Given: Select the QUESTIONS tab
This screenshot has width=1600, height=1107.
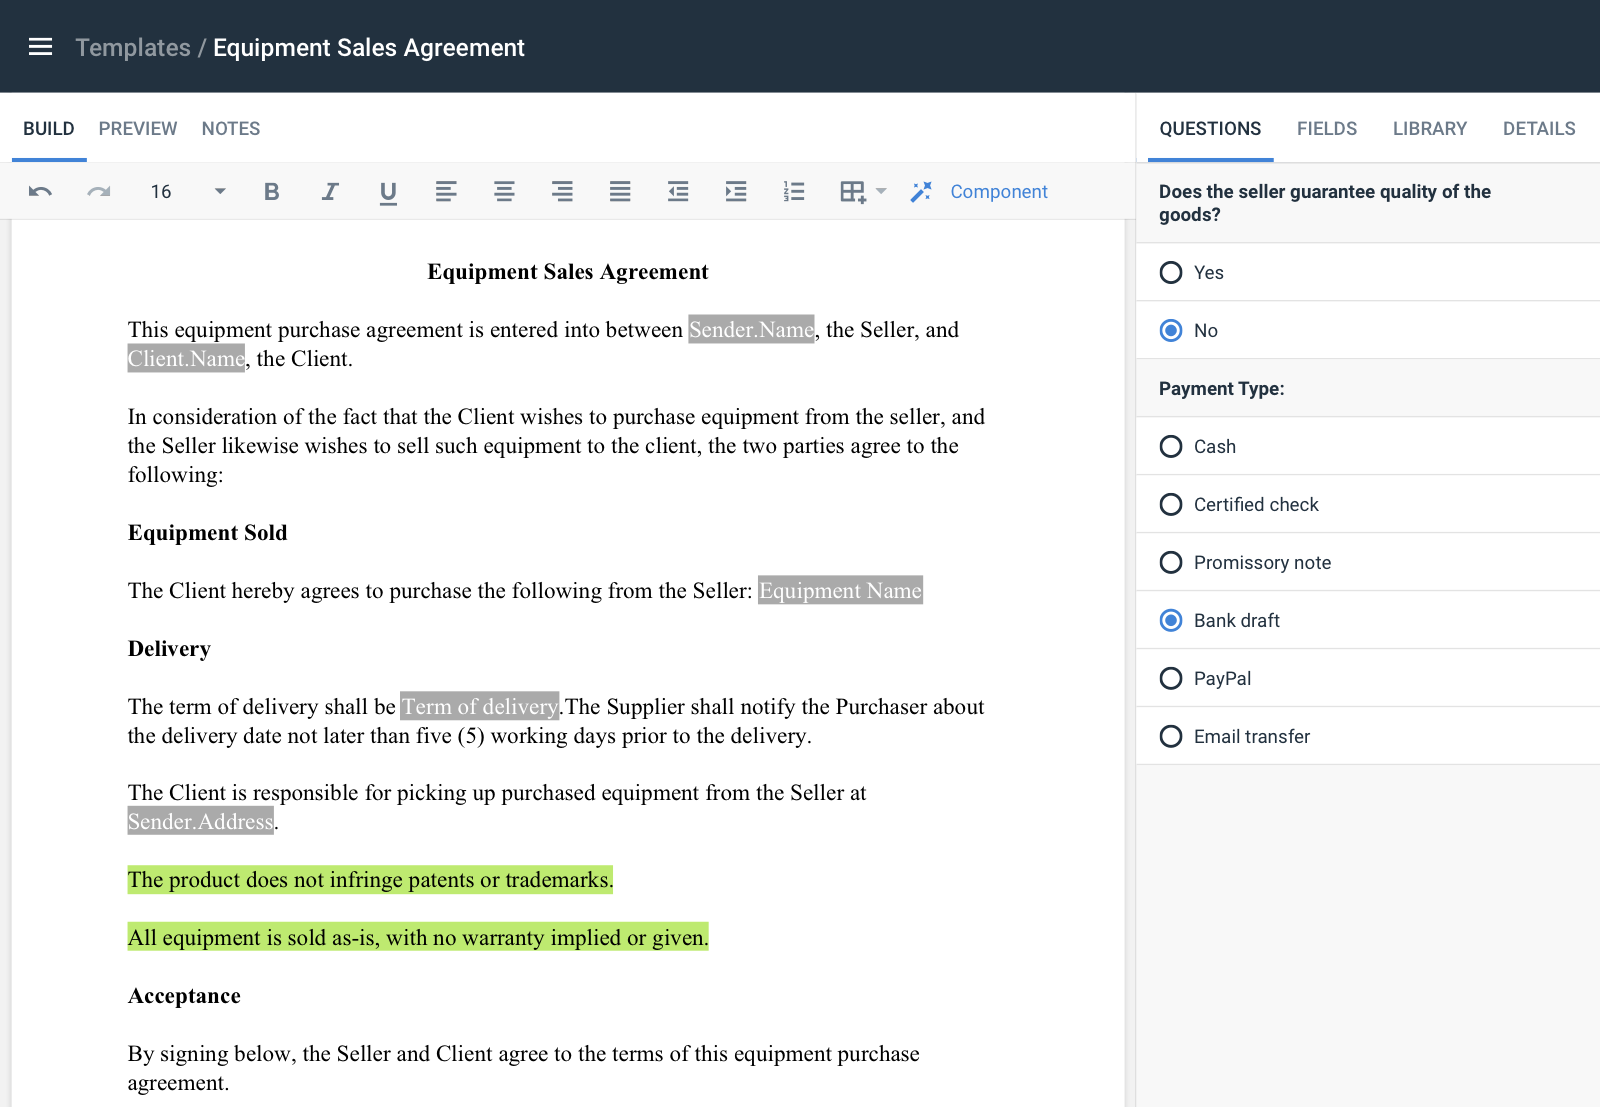Looking at the screenshot, I should tap(1210, 128).
